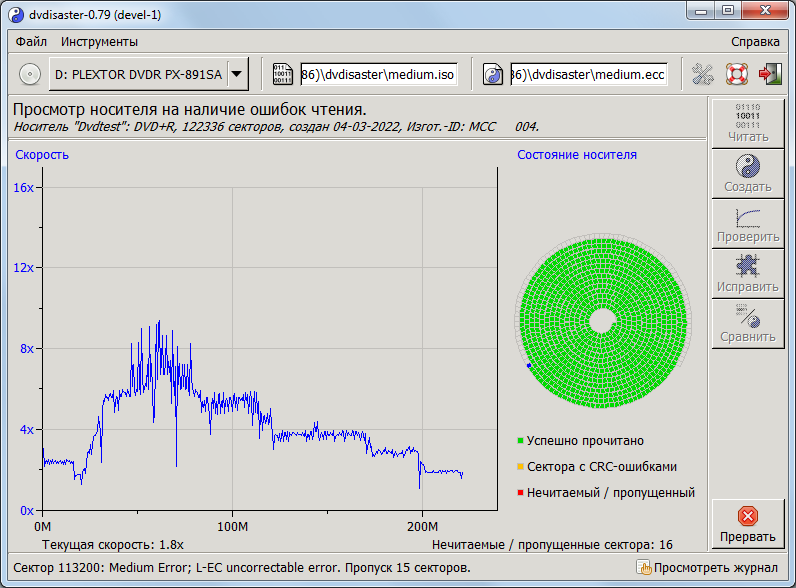
Task: Open the Справка menu
Action: point(755,42)
